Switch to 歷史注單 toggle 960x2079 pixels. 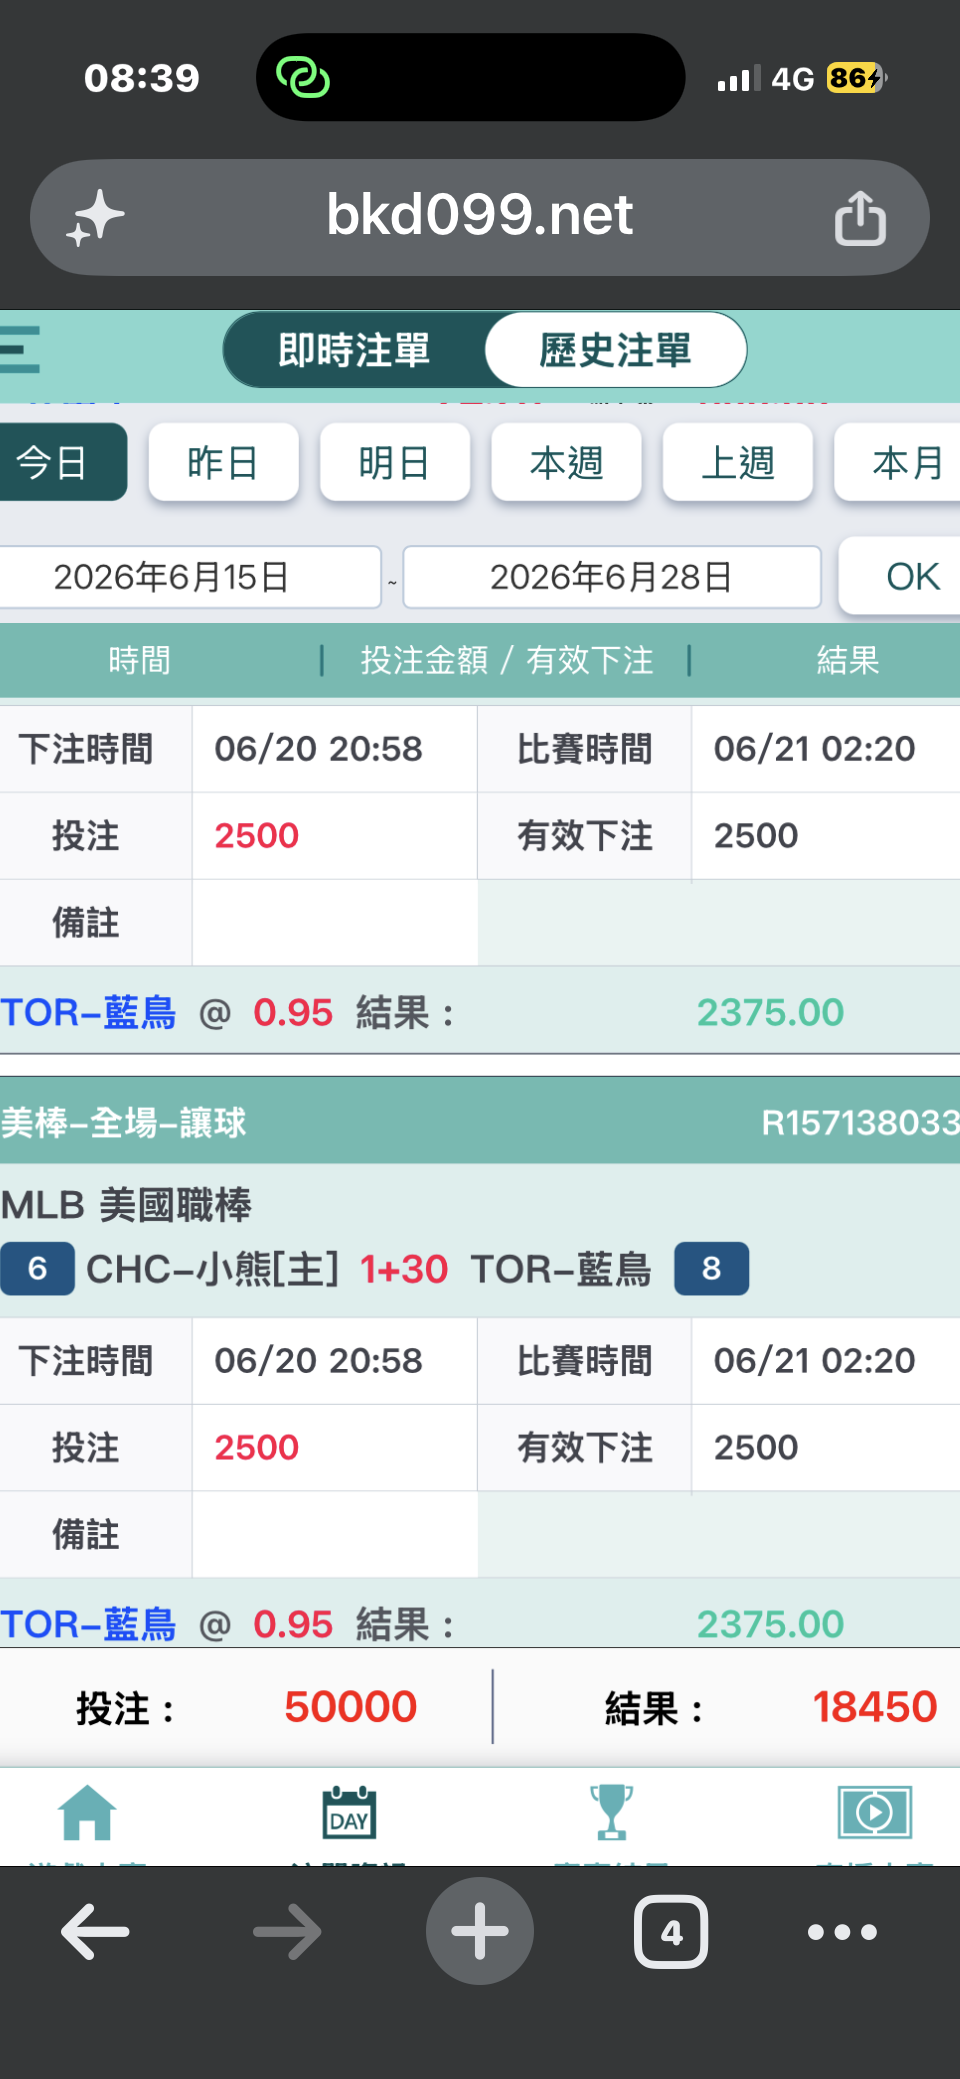[616, 350]
